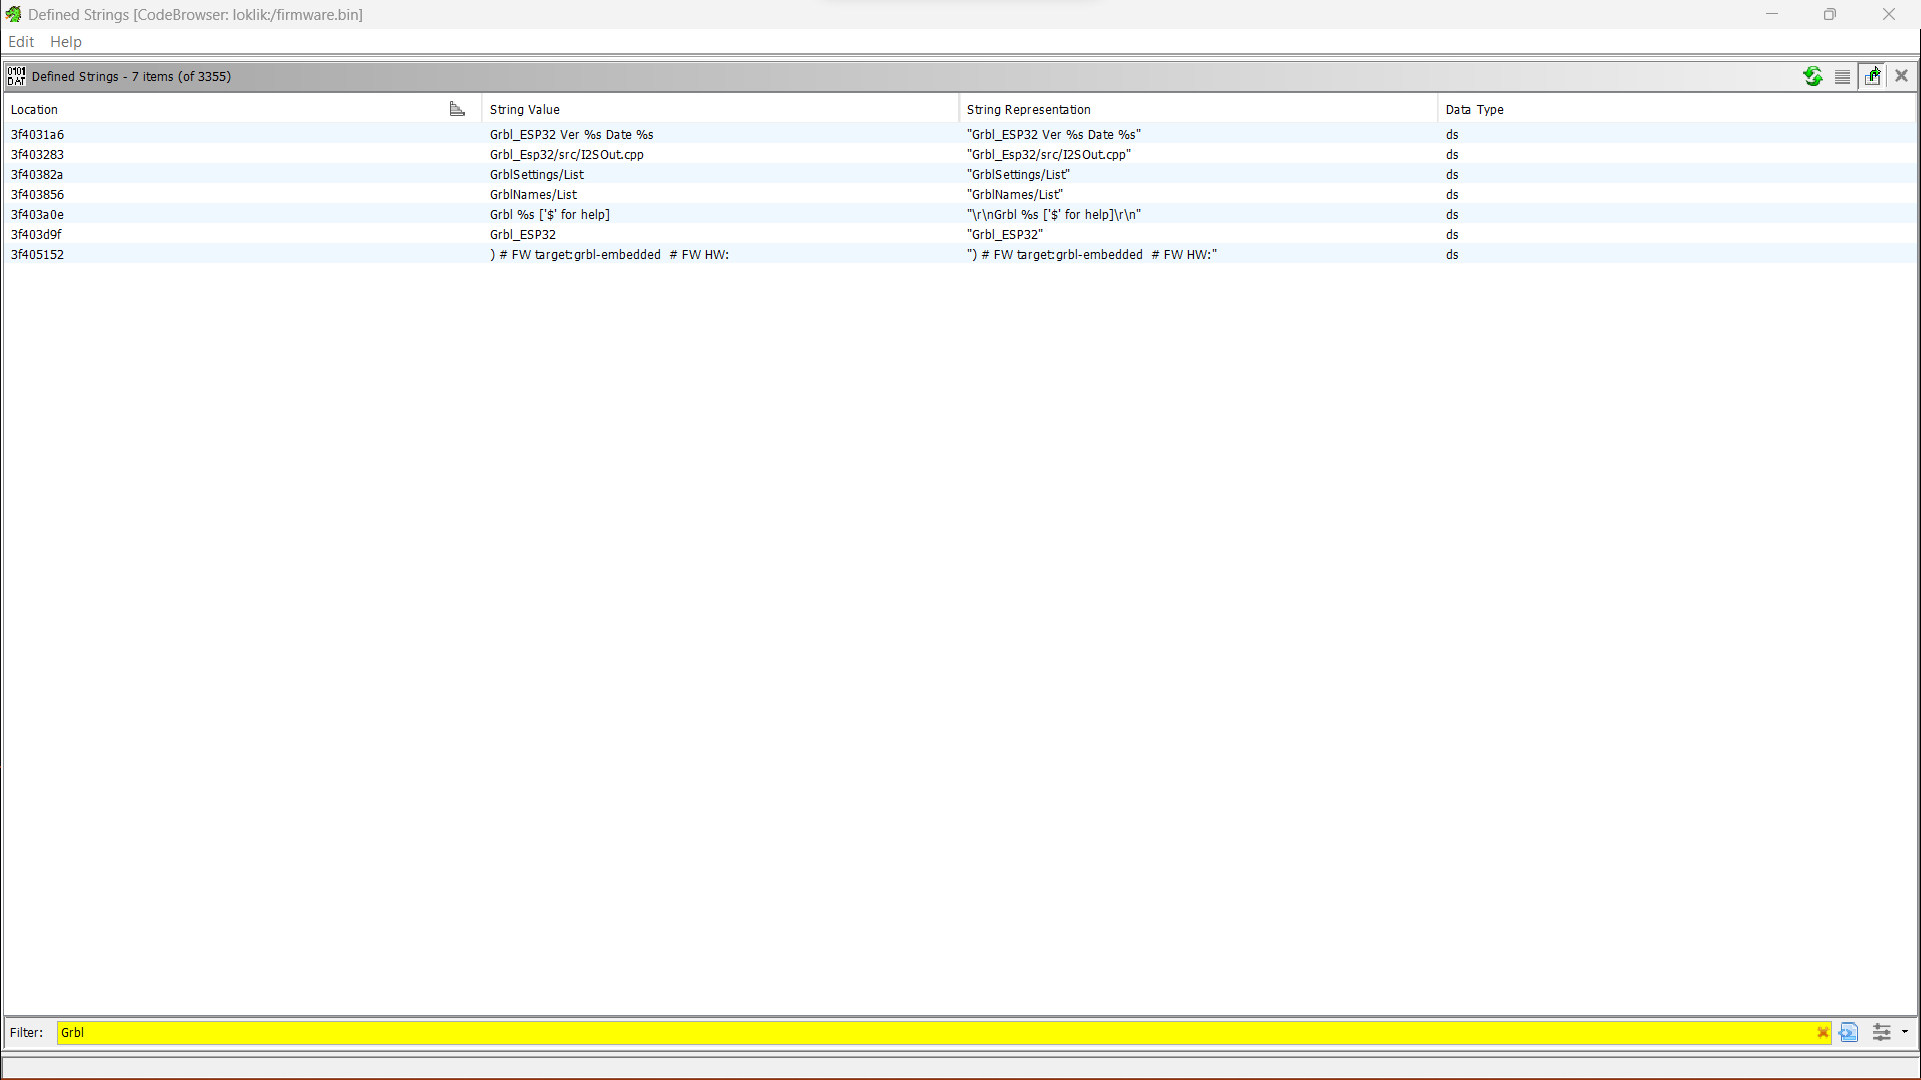Focus the yellow Filter text field
This screenshot has width=1921, height=1080.
pos(935,1033)
